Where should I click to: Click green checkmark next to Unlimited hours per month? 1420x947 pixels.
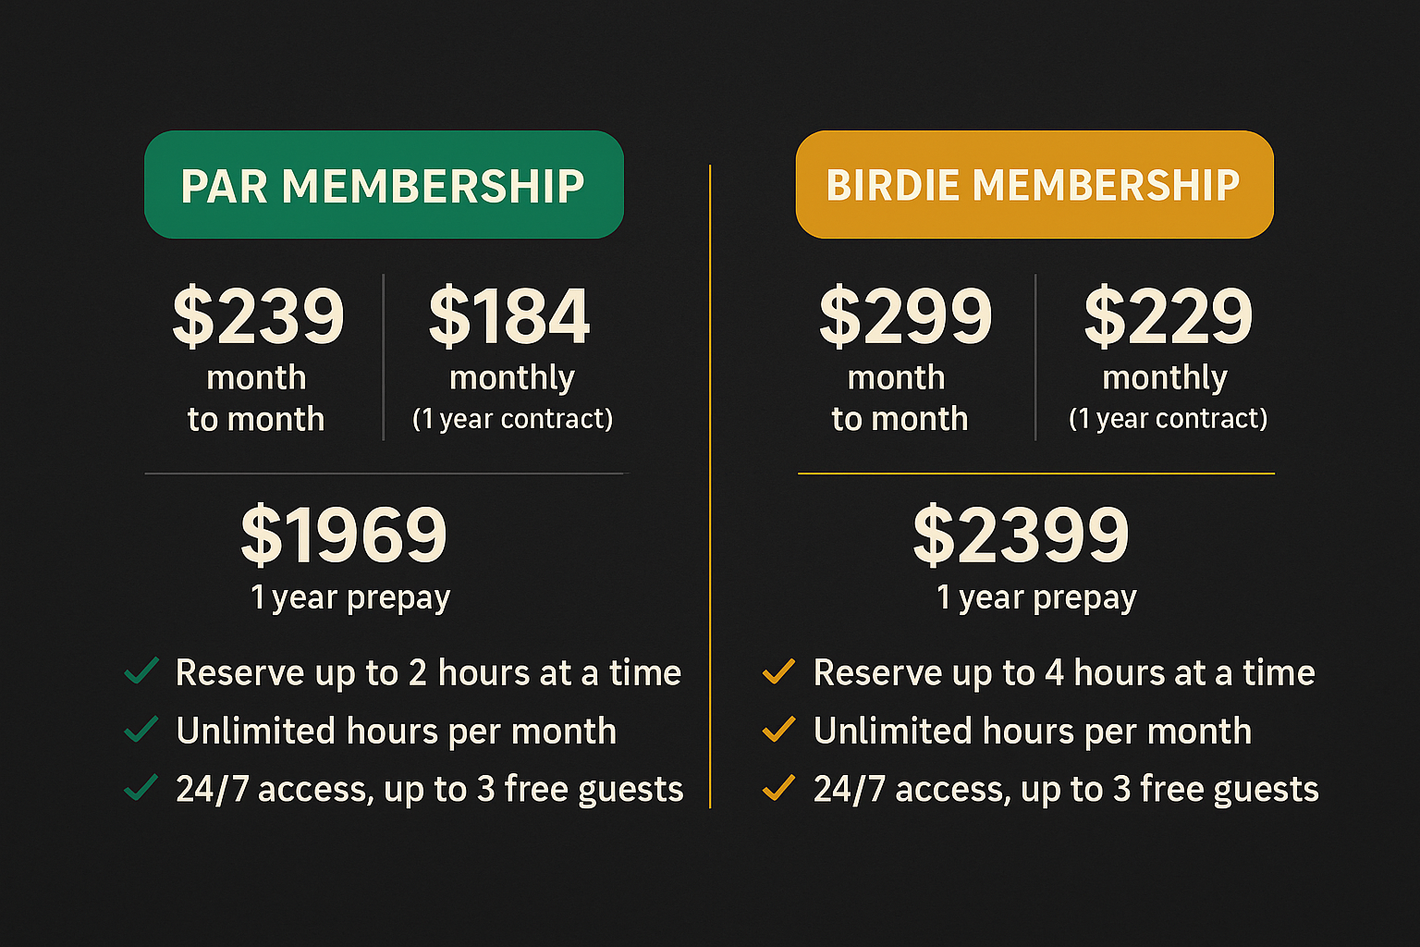(x=142, y=729)
